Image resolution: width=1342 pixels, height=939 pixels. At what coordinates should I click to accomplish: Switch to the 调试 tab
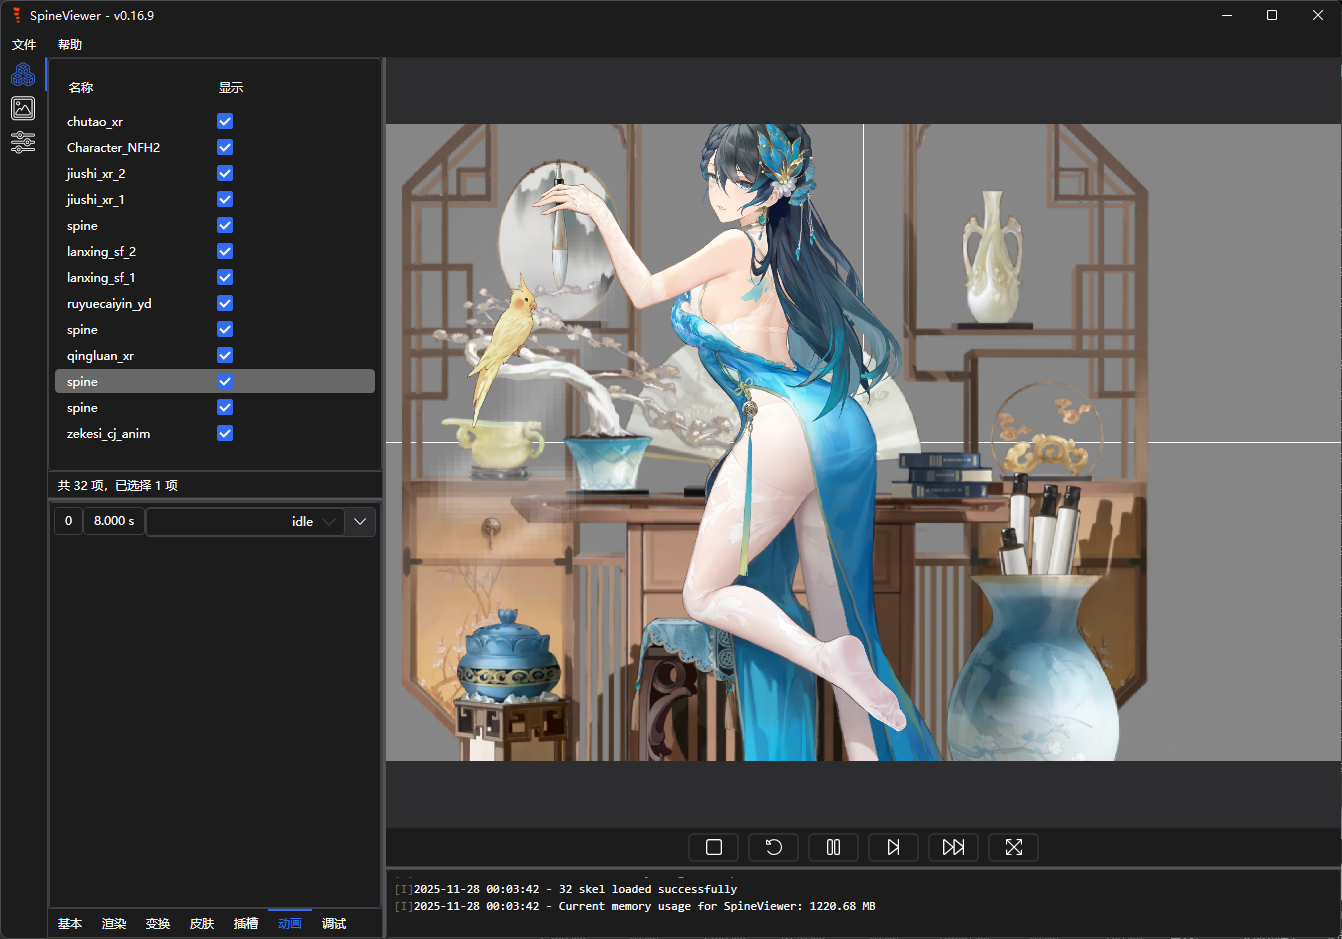(334, 923)
